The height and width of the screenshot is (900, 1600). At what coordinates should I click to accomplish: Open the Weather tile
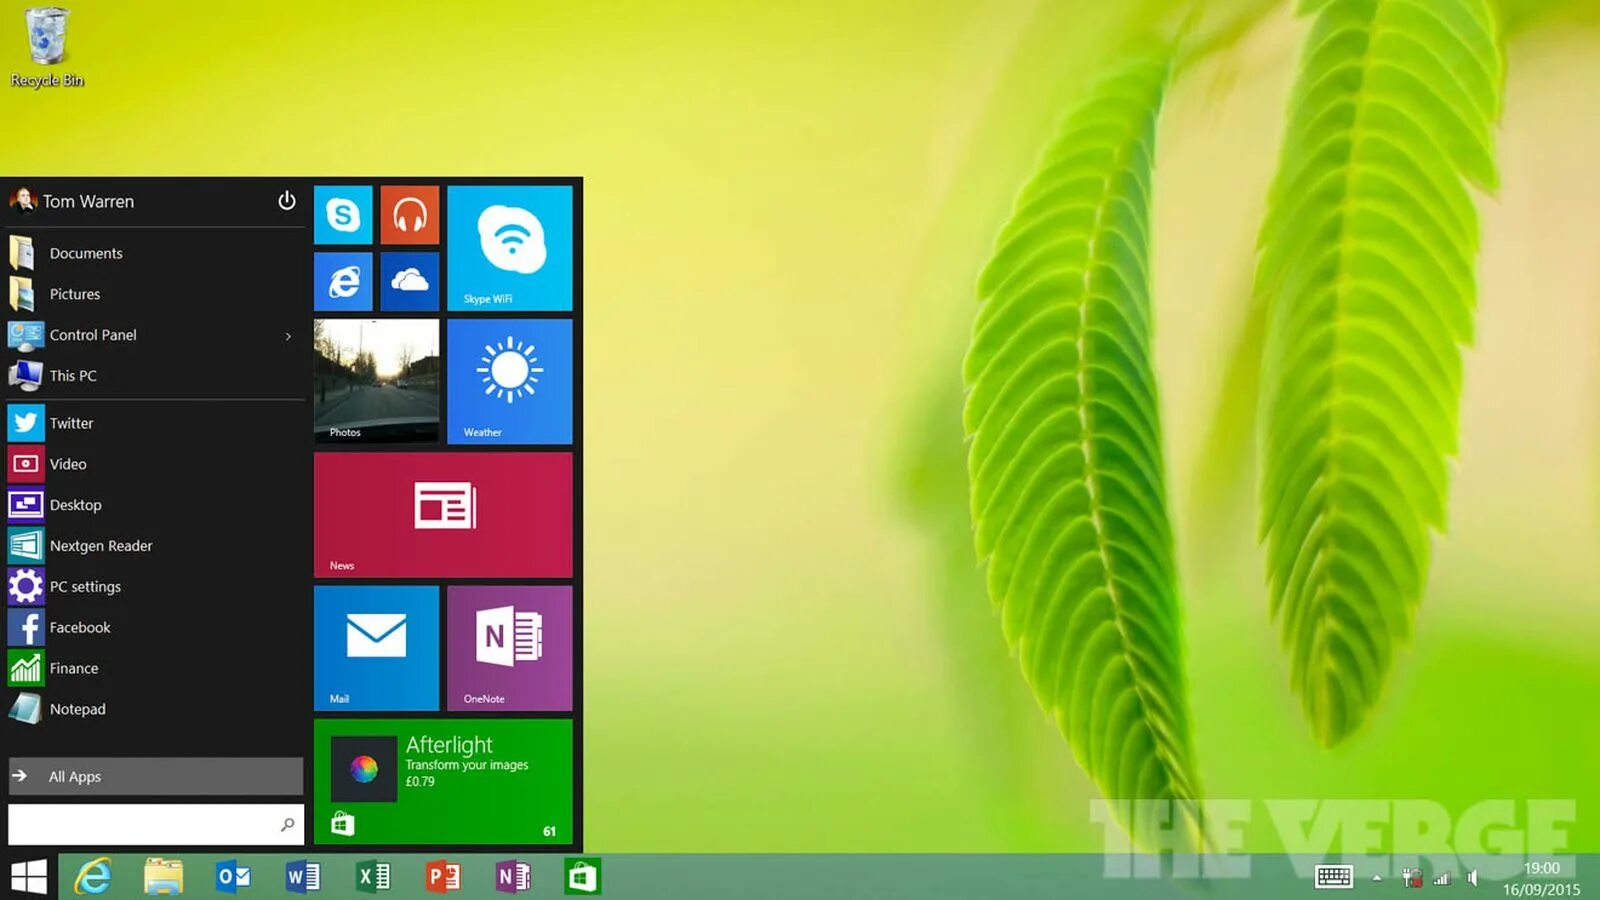pyautogui.click(x=510, y=381)
